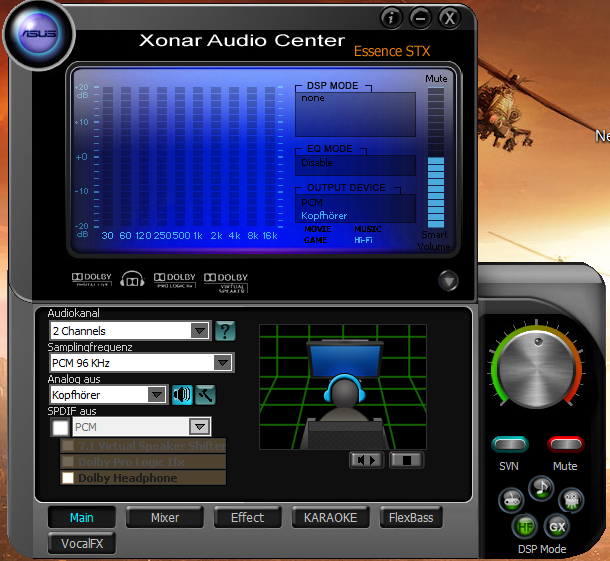Screen dimensions: 610x561
Task: Click the 16k equalizer band column
Action: point(270,156)
